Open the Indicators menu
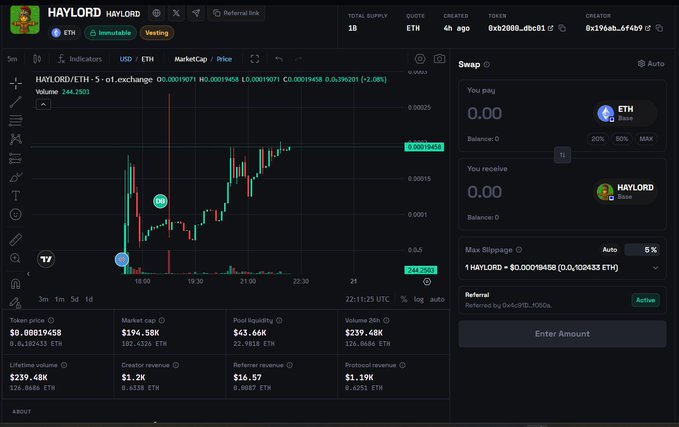Screen dimensions: 679x427 [x=80, y=59]
